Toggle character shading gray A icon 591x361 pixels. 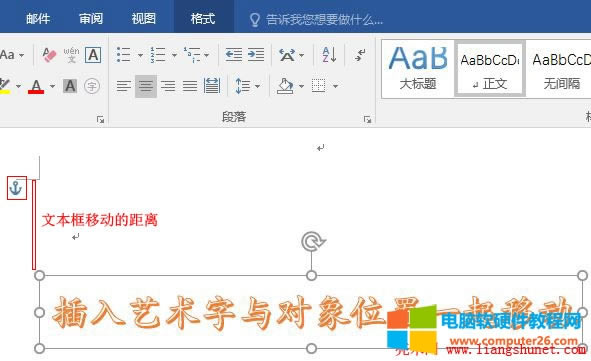[x=70, y=86]
